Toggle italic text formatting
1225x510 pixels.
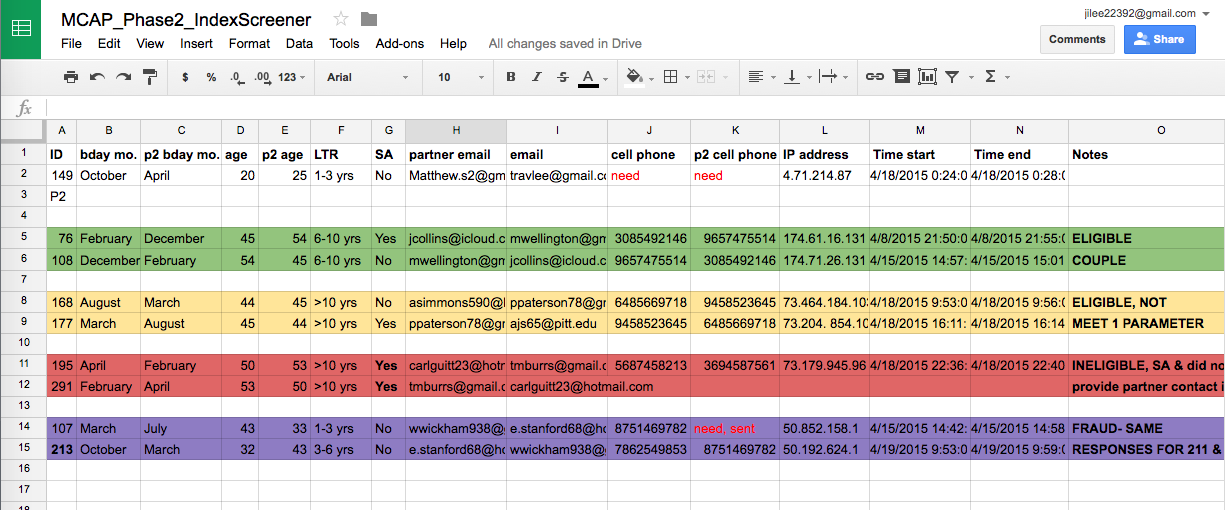pyautogui.click(x=537, y=77)
